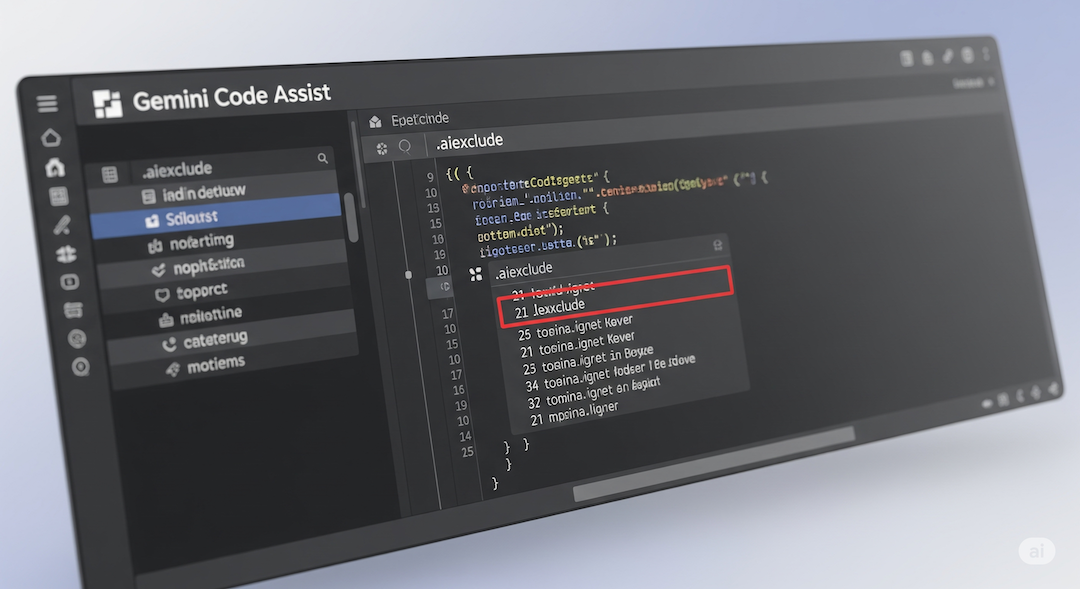Open the vertical three-dot menu at top right
The width and height of the screenshot is (1080, 589).
point(986,54)
